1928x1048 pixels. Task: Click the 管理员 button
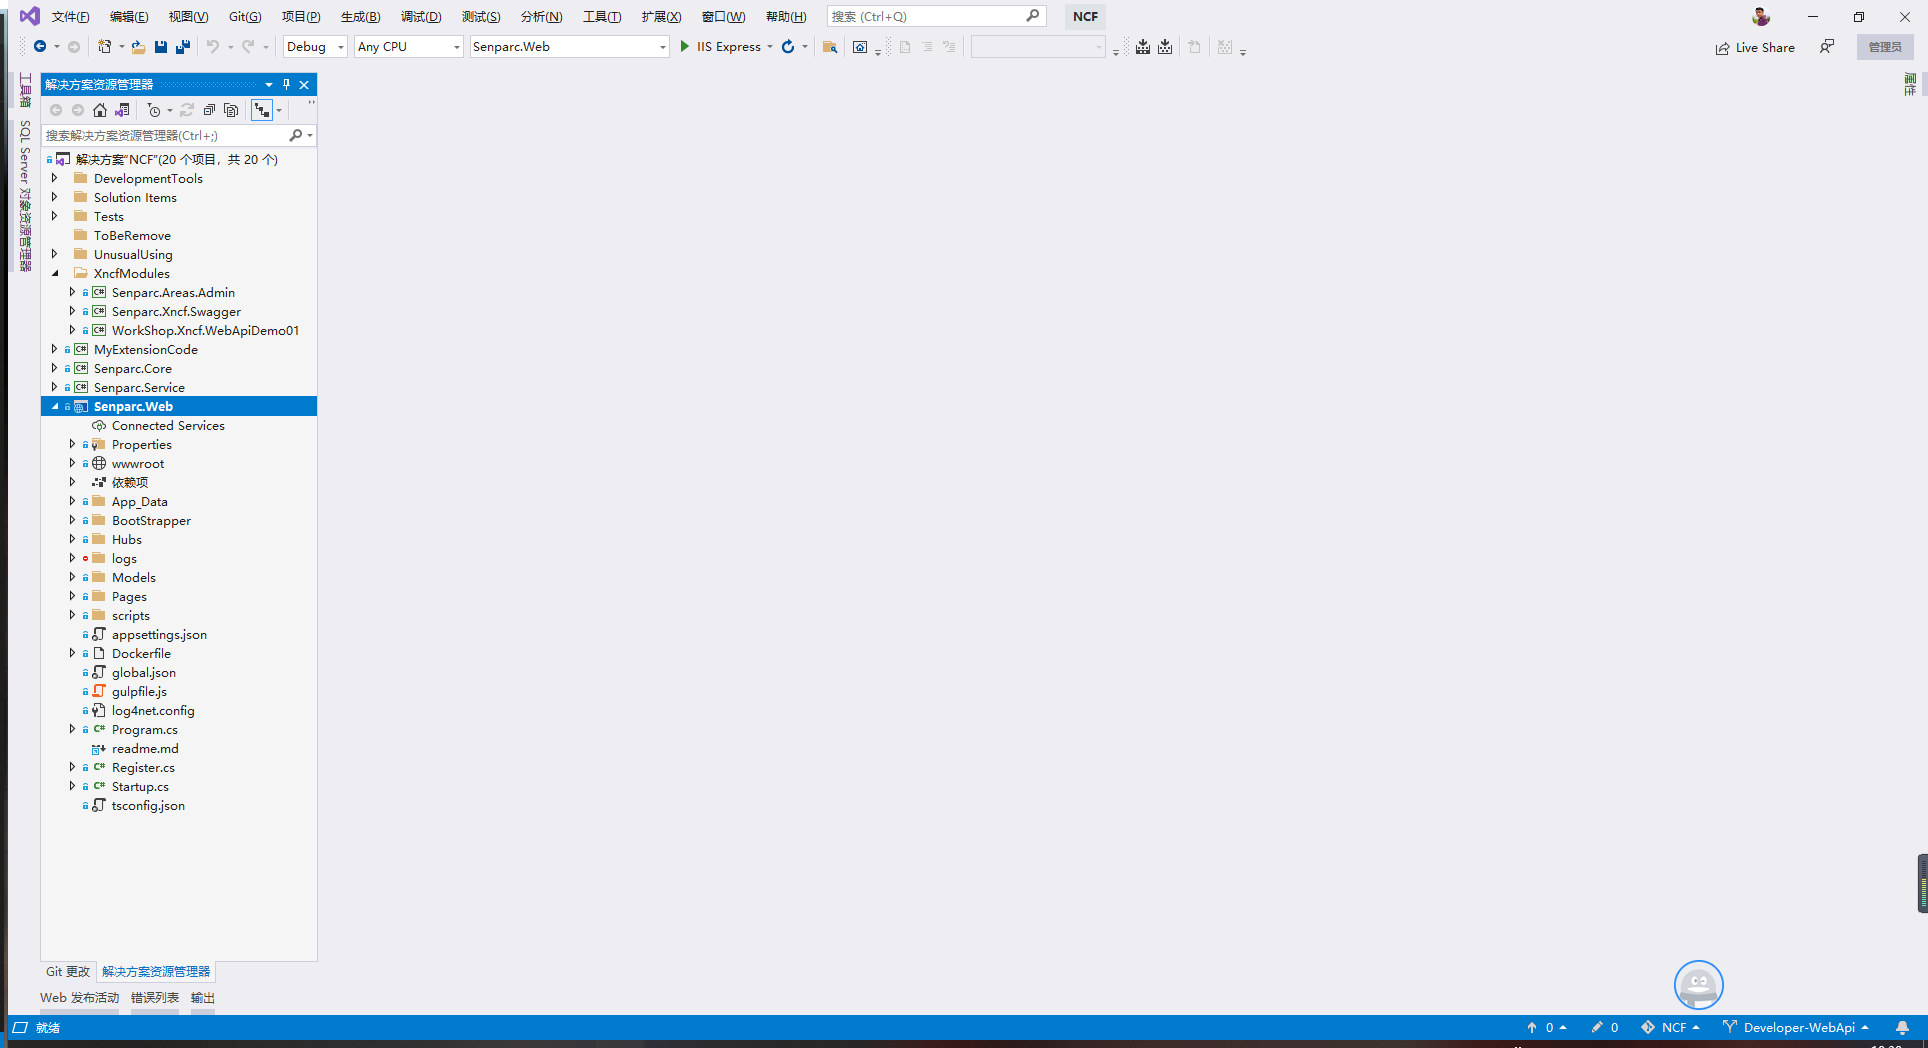pos(1885,47)
